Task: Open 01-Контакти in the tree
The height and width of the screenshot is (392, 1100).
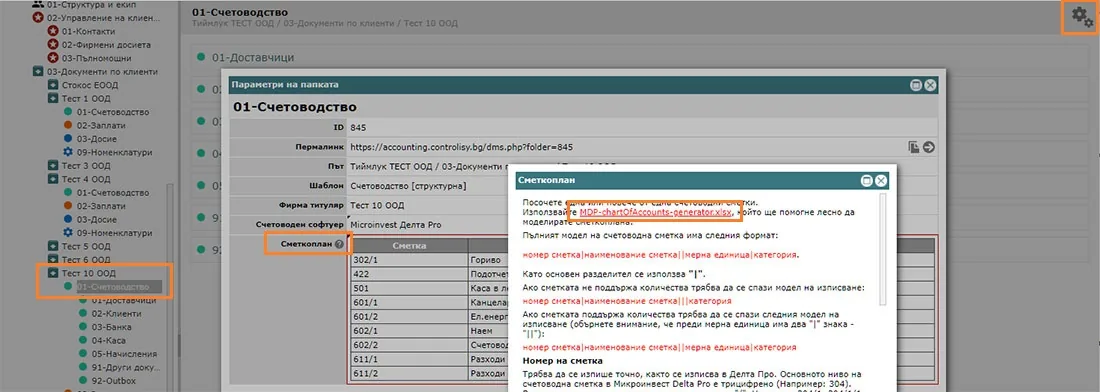Action: [x=88, y=32]
